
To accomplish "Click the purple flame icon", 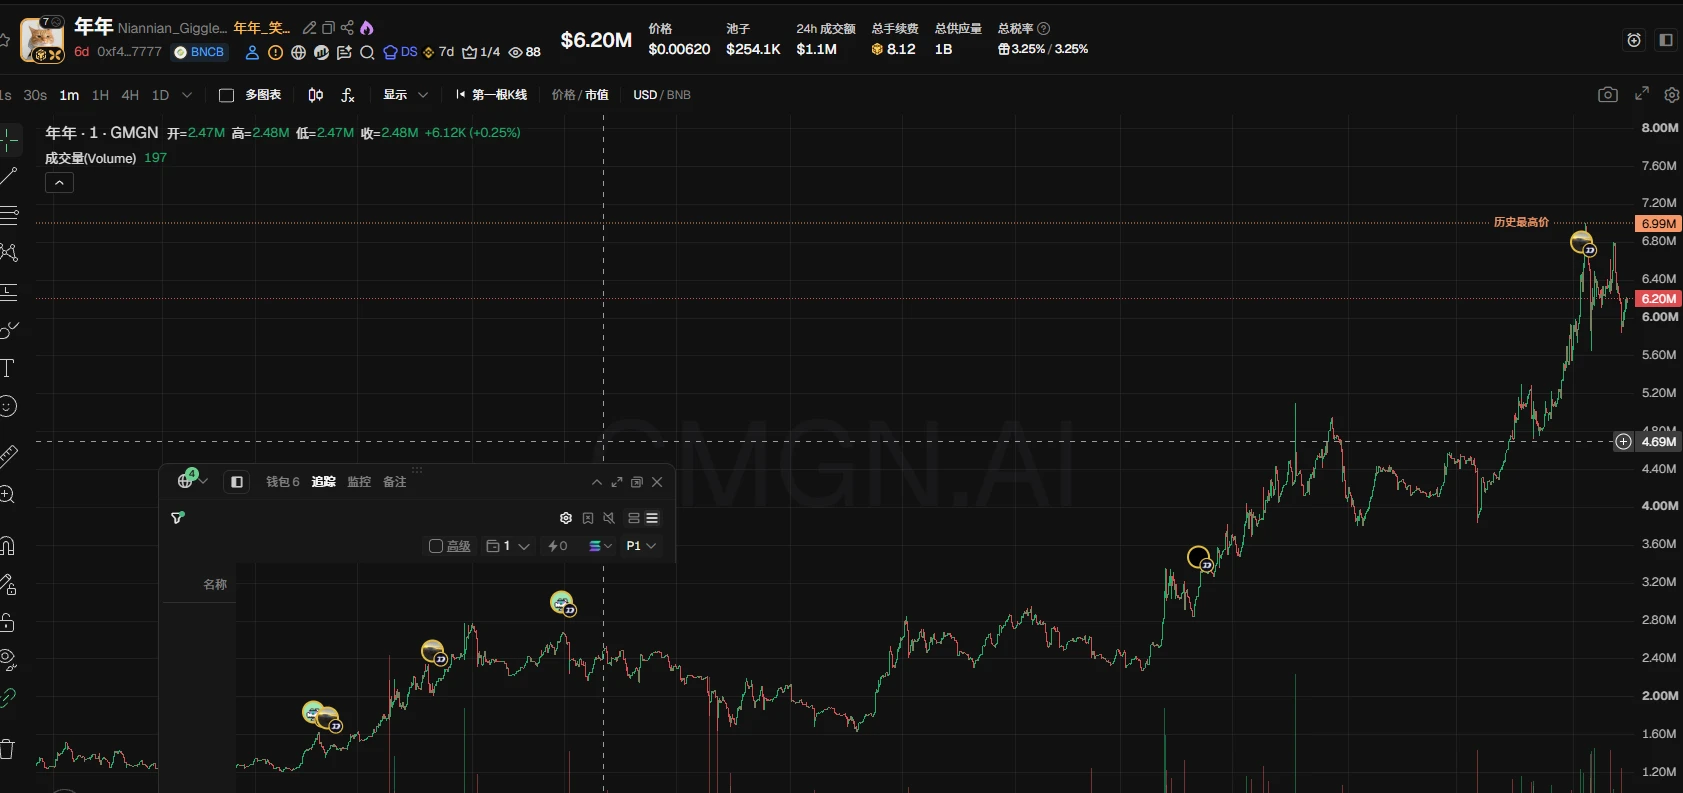I will click(x=366, y=28).
